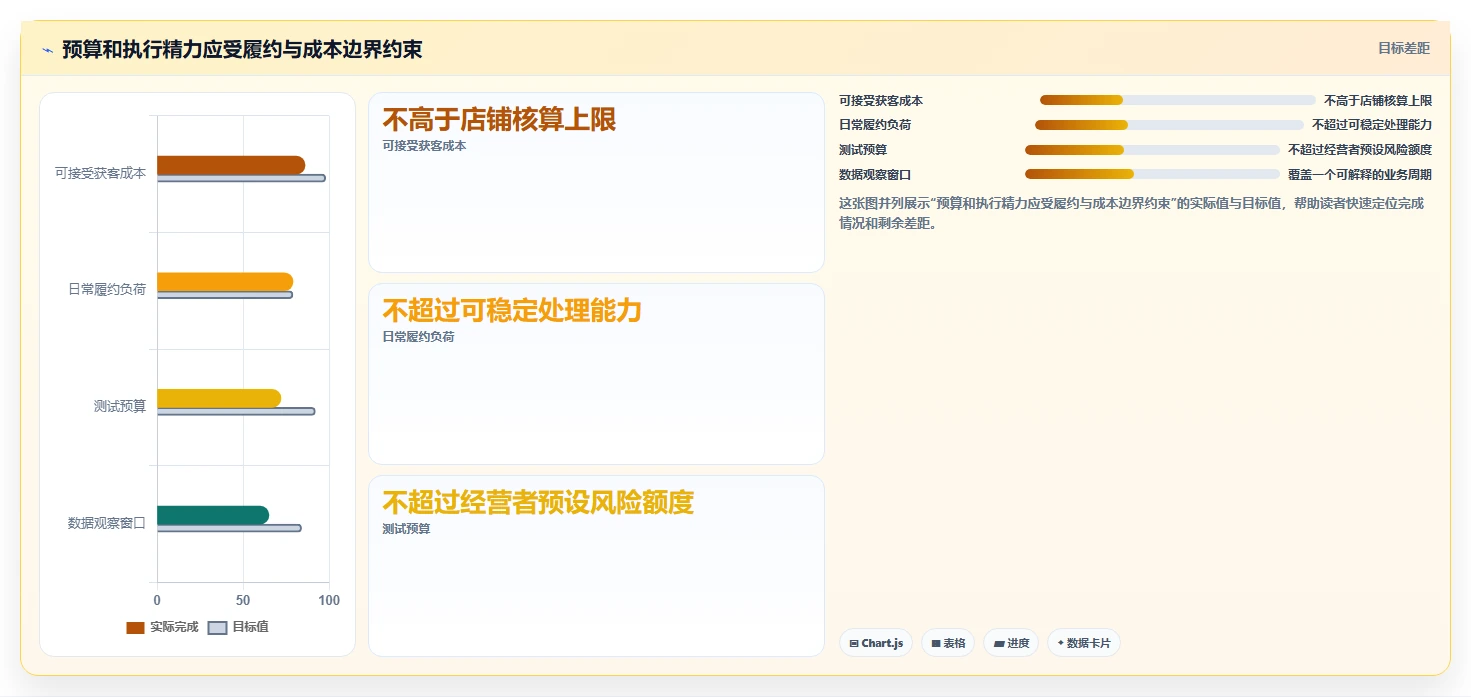Click the chart description paragraph text

[1131, 213]
